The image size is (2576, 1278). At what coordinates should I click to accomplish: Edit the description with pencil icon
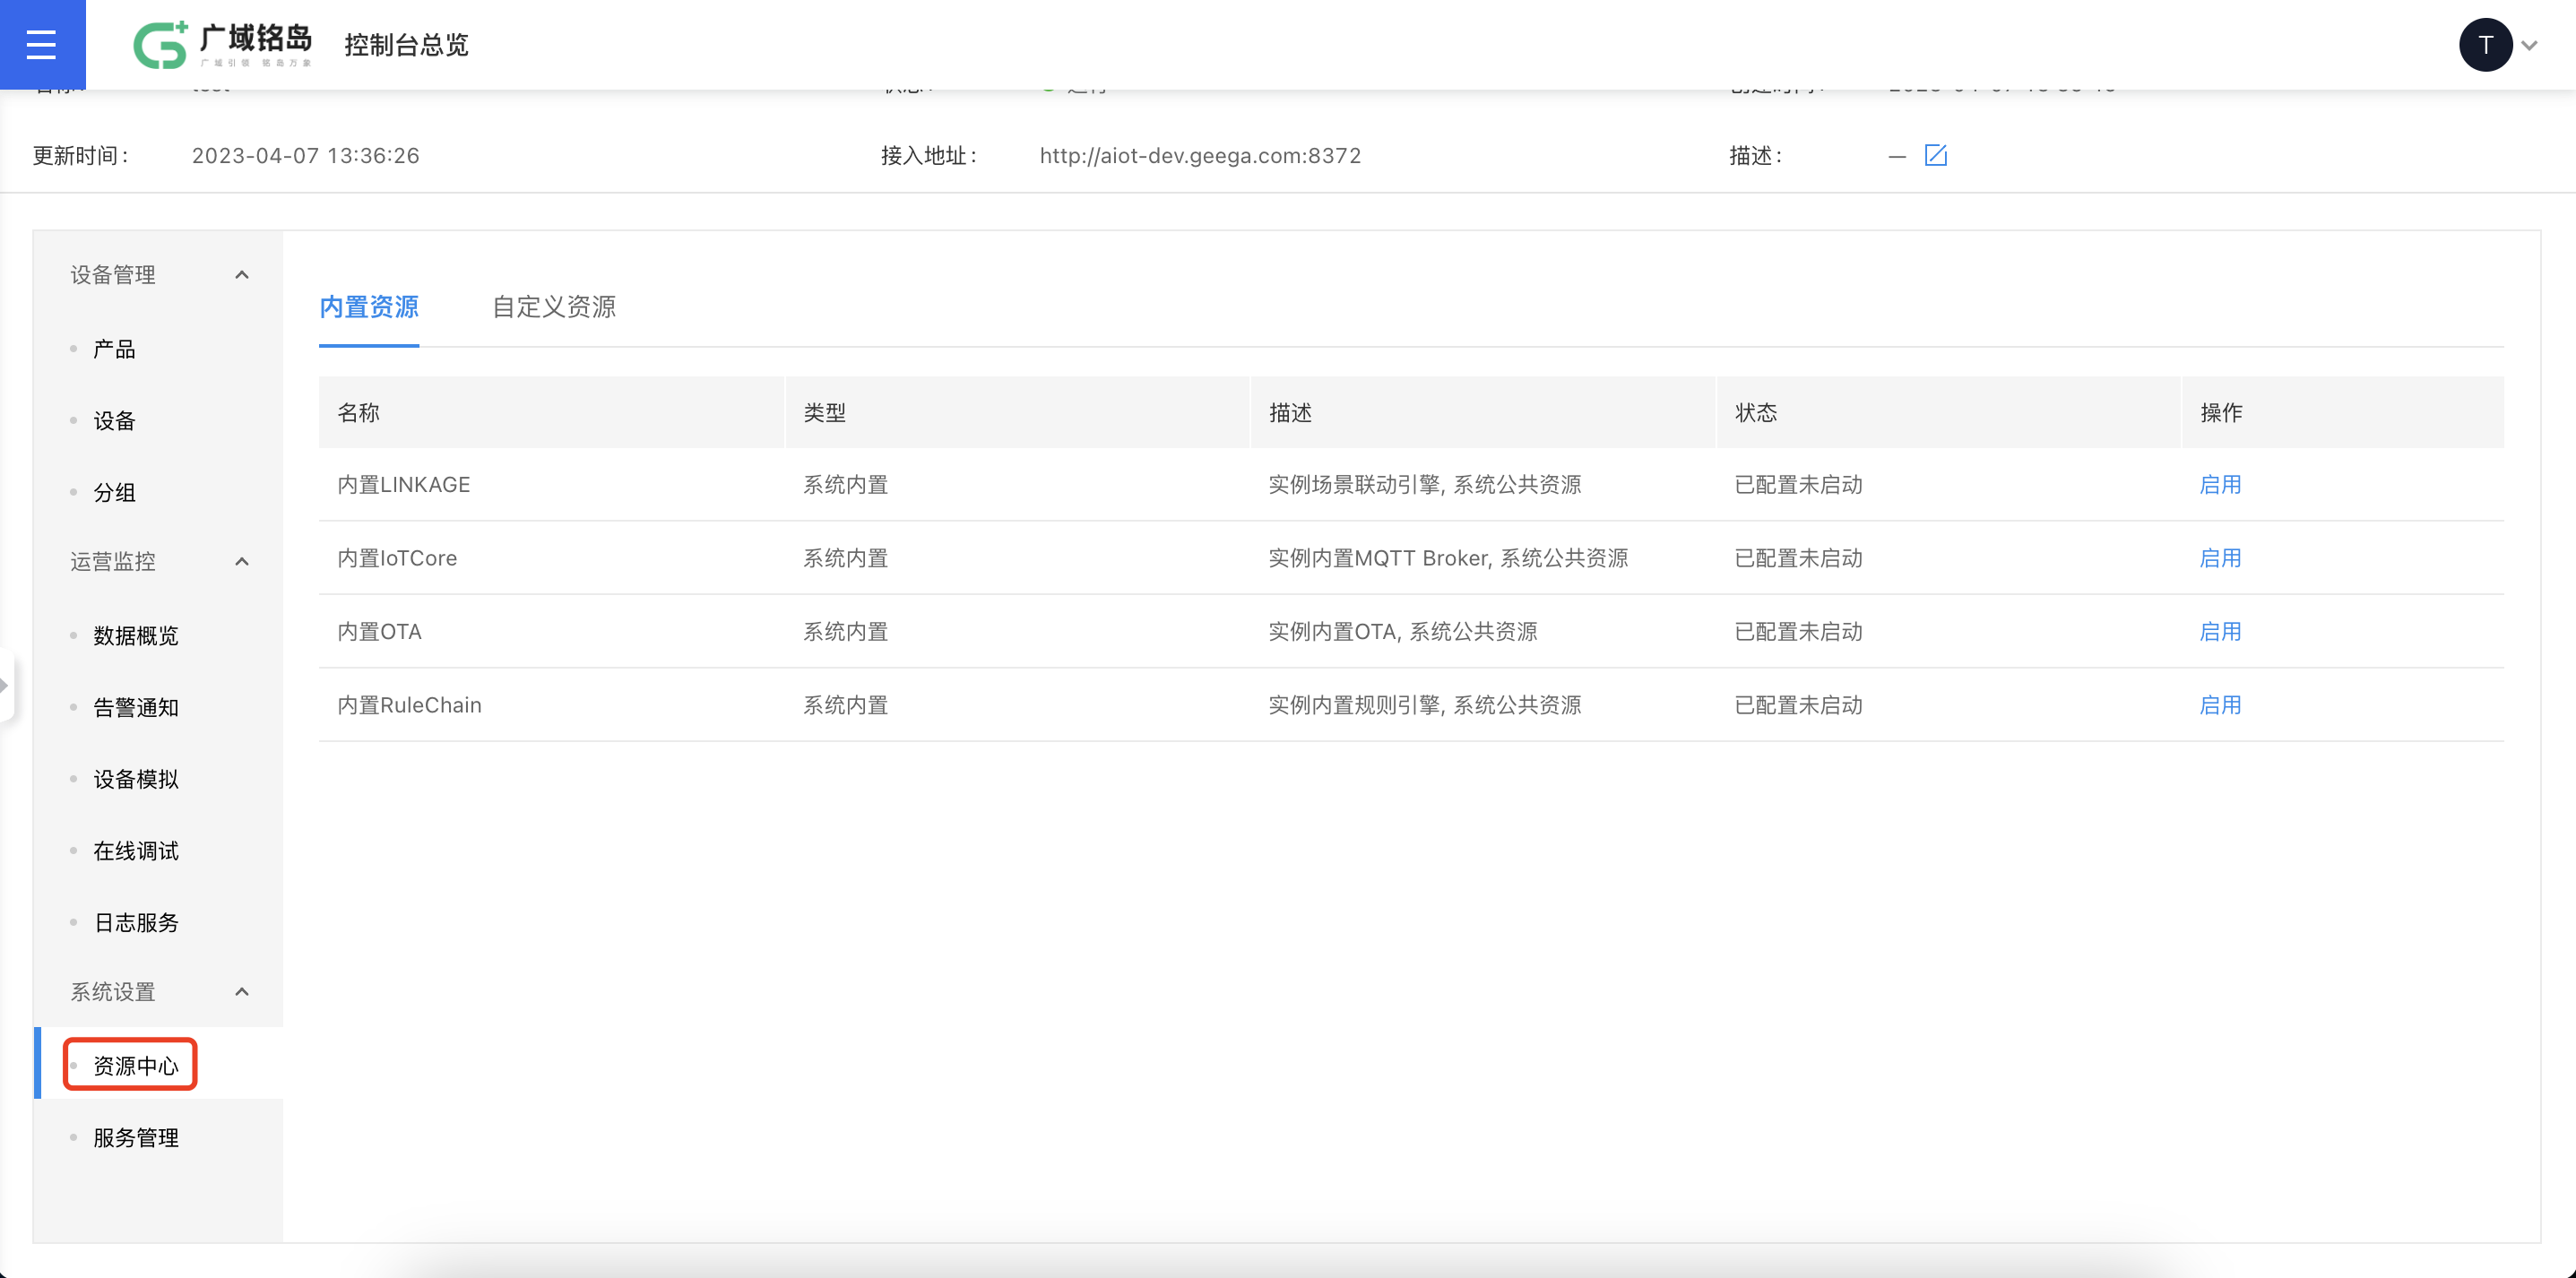tap(1935, 155)
